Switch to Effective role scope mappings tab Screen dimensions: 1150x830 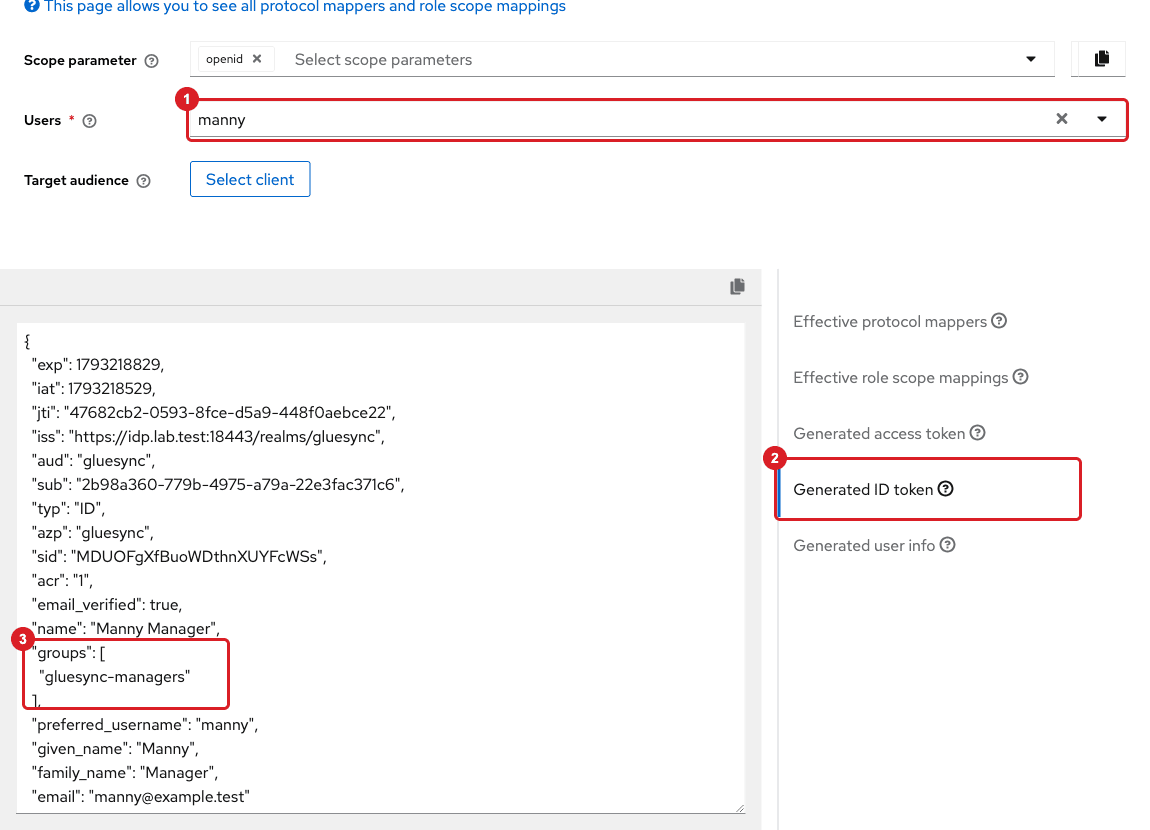[x=901, y=378]
